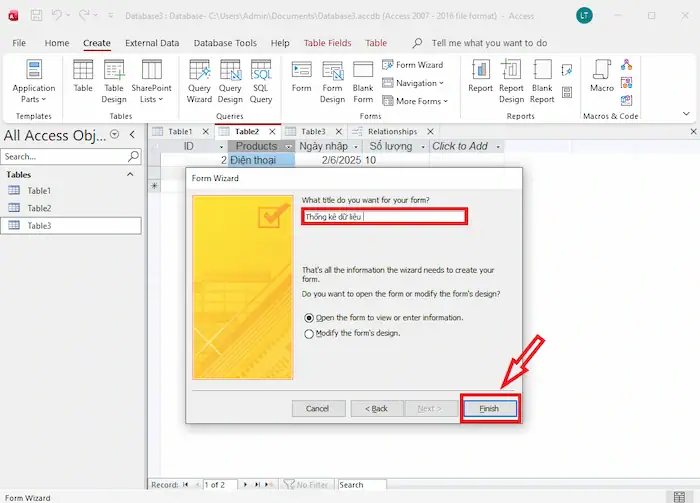
Task: Select Table1 in the navigation pane
Action: tap(39, 190)
